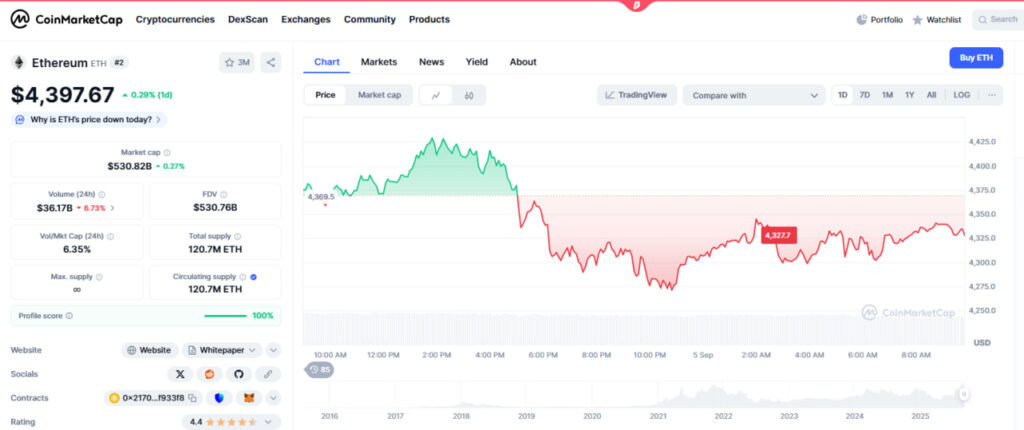Open info icon beside Vol/Mkt Cap (24h)

pyautogui.click(x=110, y=236)
